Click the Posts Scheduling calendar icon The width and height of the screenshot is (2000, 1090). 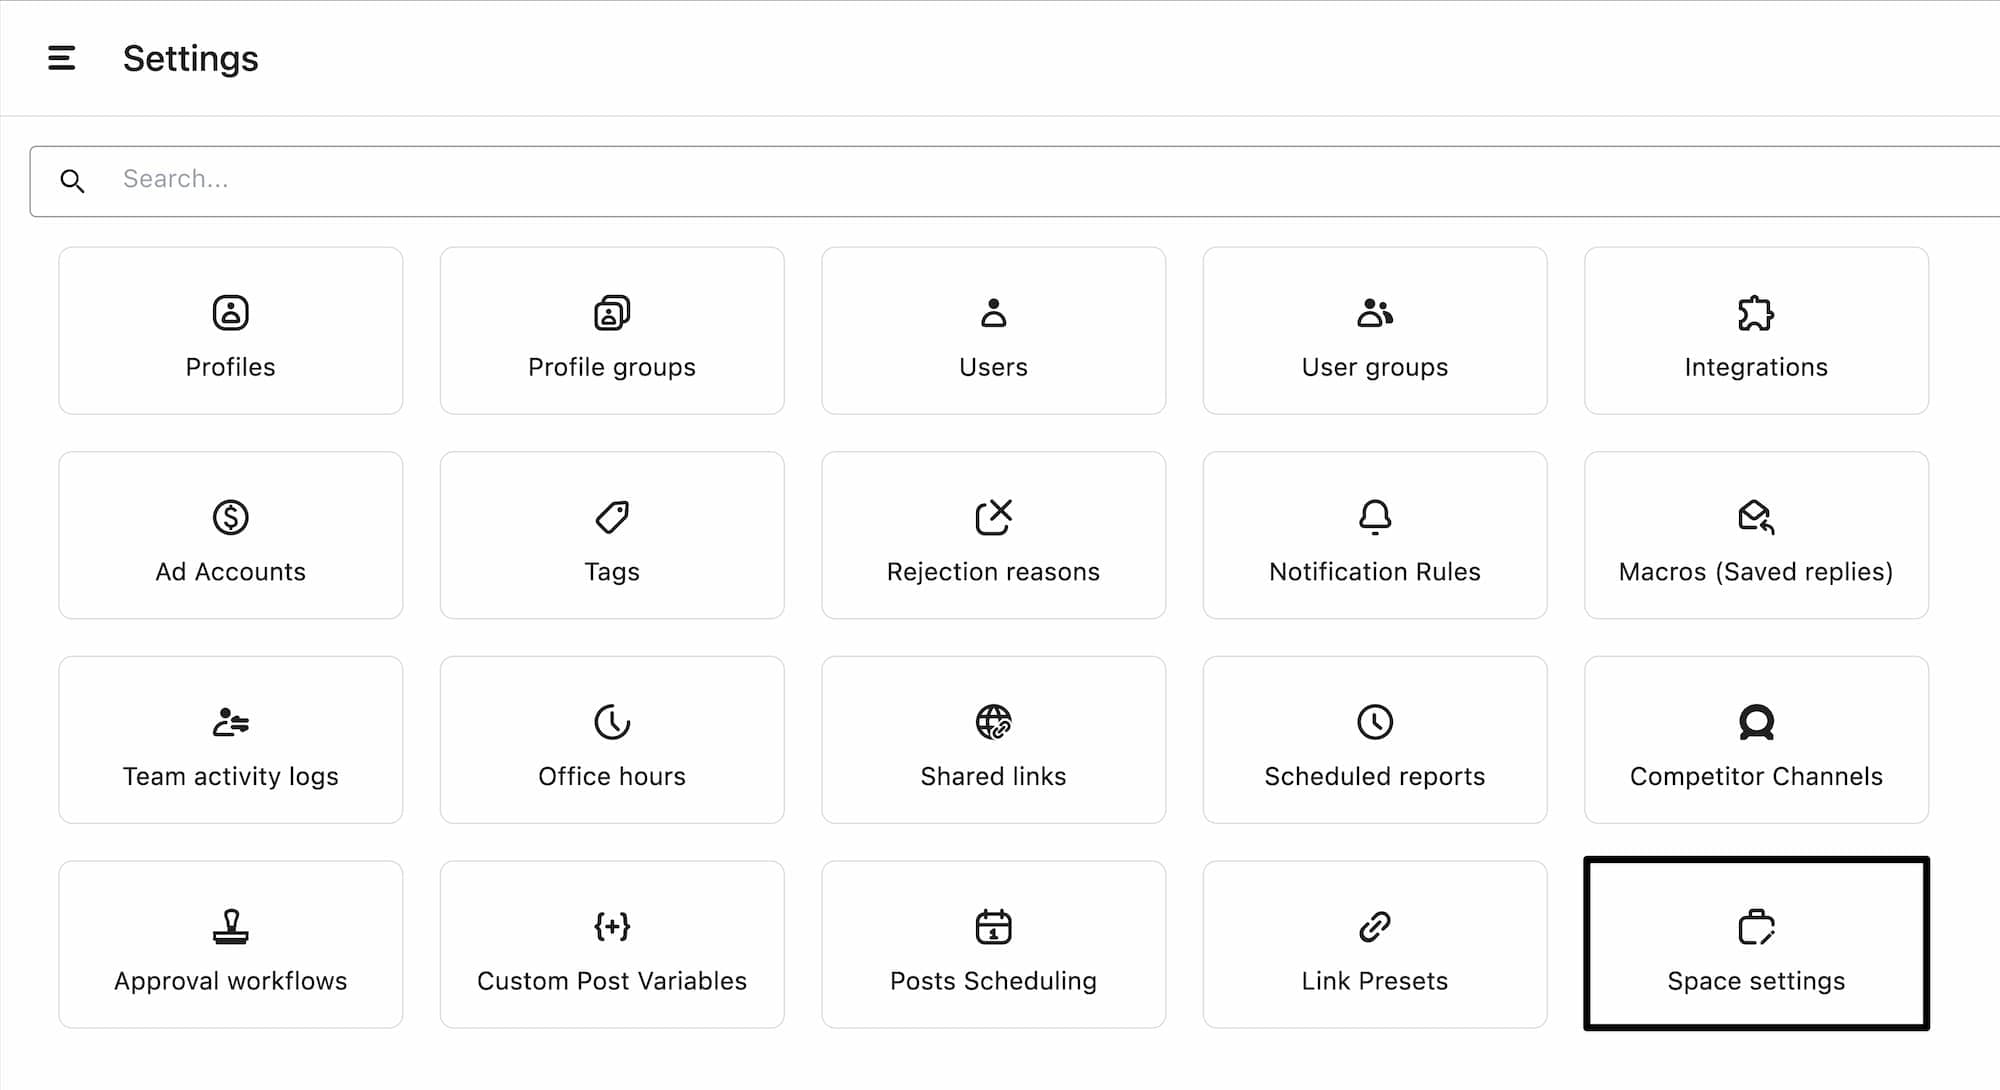pyautogui.click(x=993, y=926)
